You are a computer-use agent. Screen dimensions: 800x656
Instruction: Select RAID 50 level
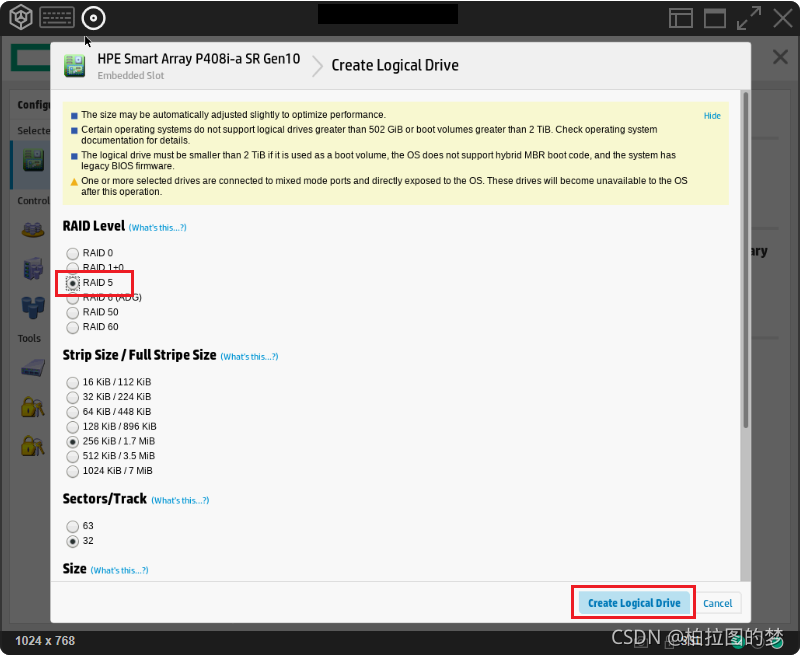pos(73,313)
